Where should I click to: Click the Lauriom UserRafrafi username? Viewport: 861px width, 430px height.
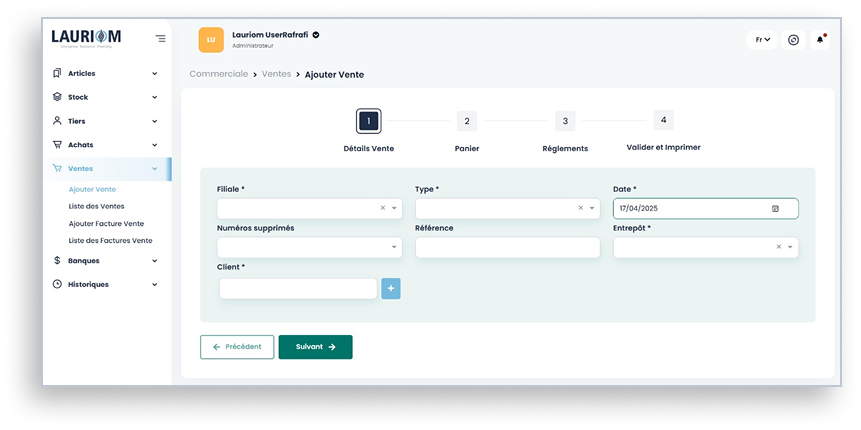click(x=271, y=35)
